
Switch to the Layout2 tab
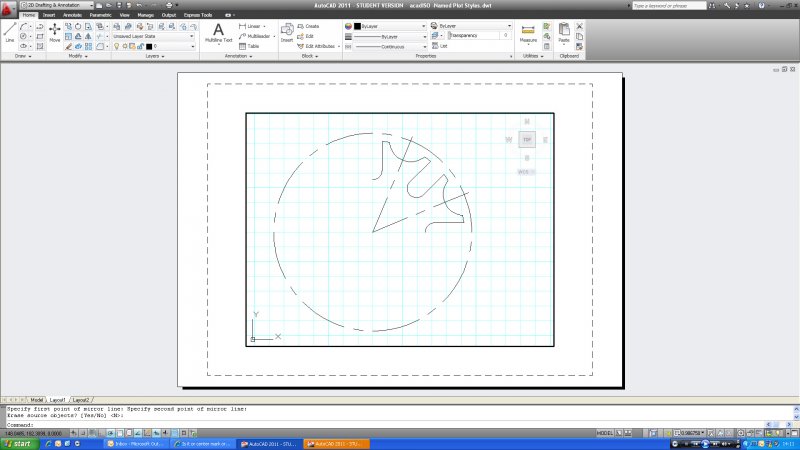pos(82,399)
